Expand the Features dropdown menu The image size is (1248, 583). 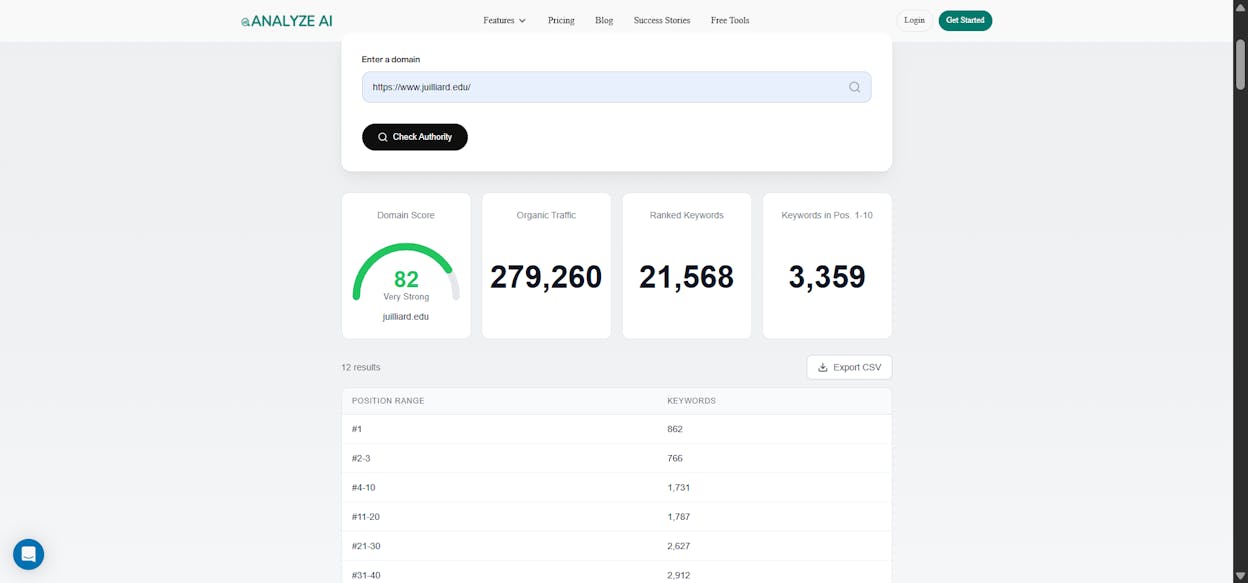coord(504,20)
